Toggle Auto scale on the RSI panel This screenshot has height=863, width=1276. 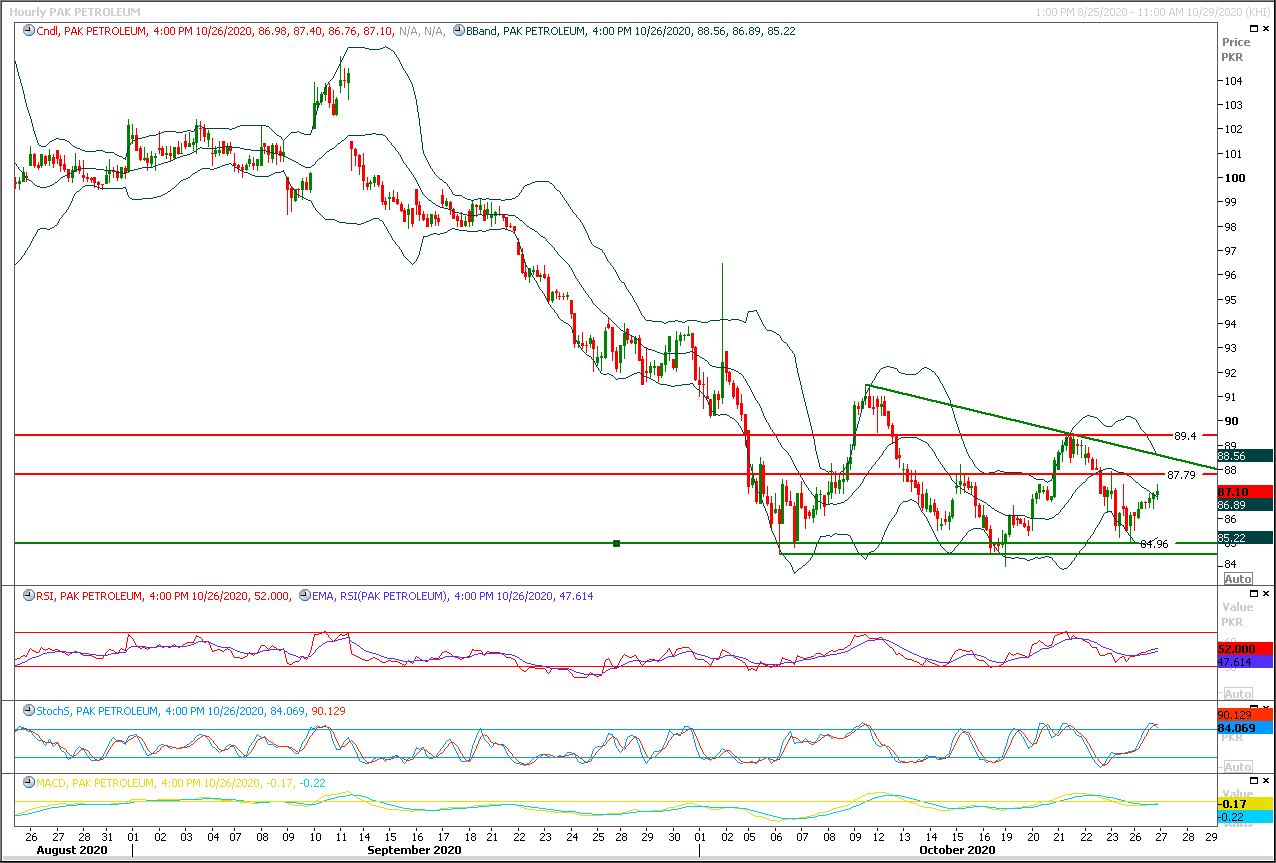pyautogui.click(x=1237, y=694)
